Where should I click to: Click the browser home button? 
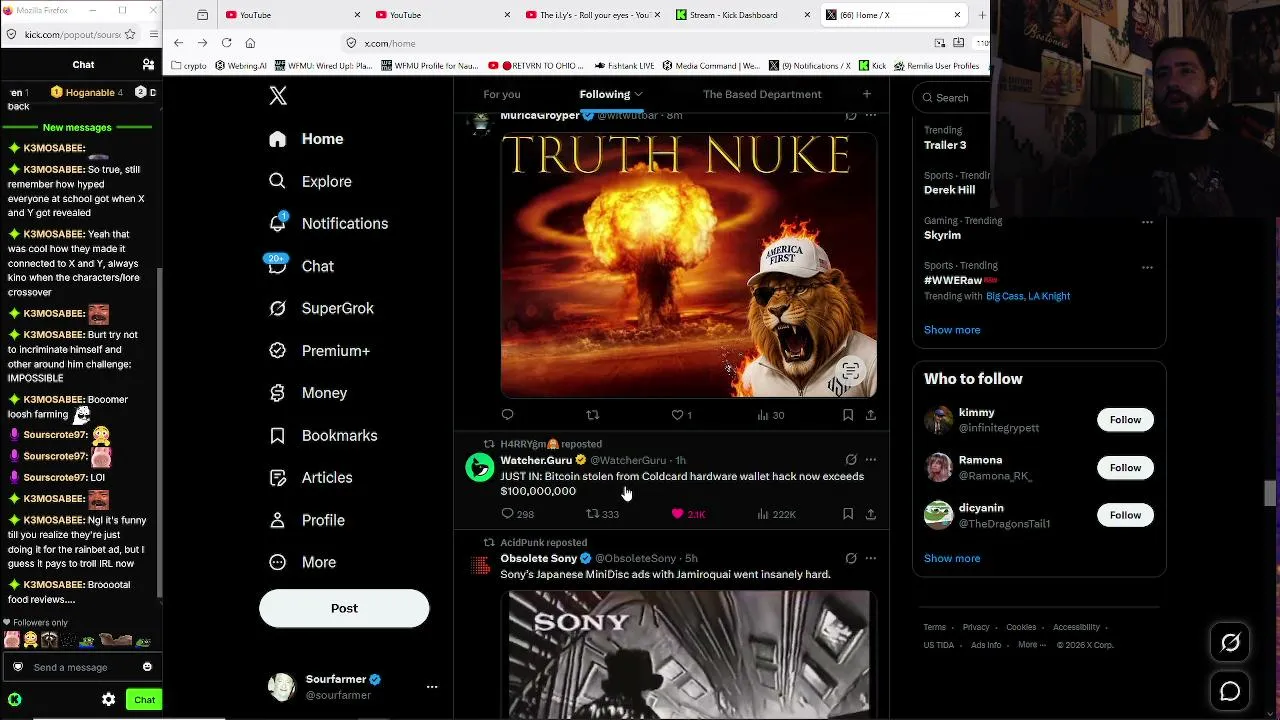point(250,43)
